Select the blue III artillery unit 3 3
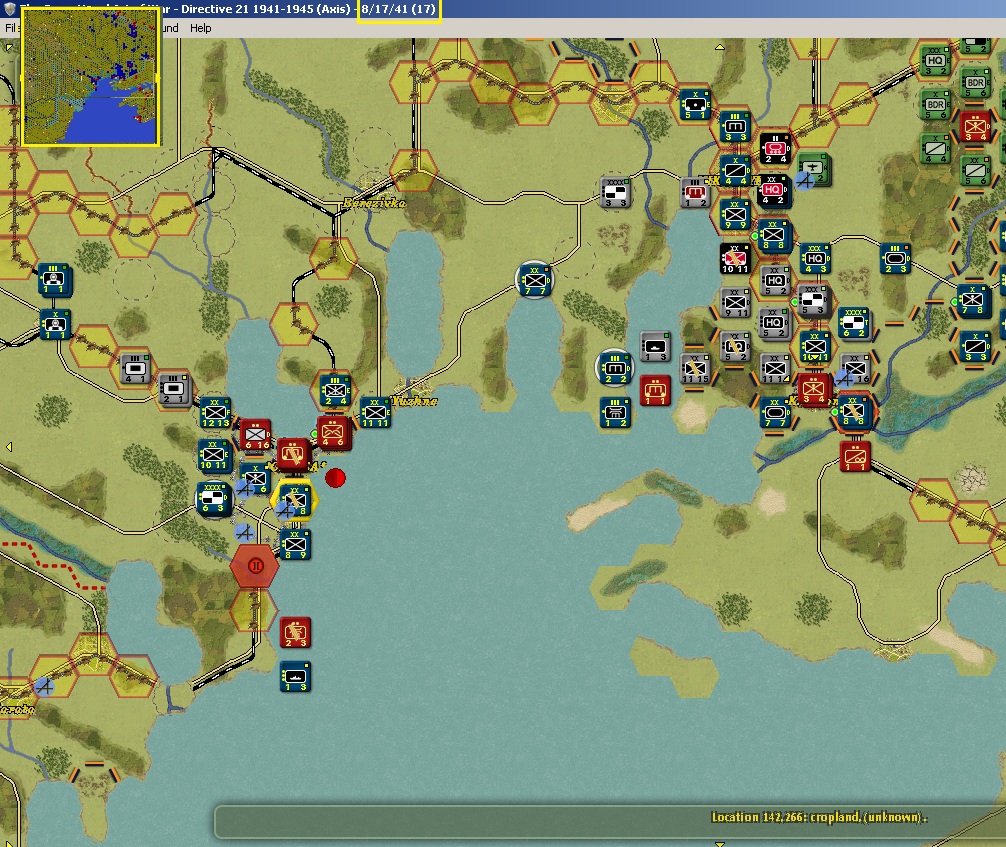The image size is (1006, 847). 735,126
